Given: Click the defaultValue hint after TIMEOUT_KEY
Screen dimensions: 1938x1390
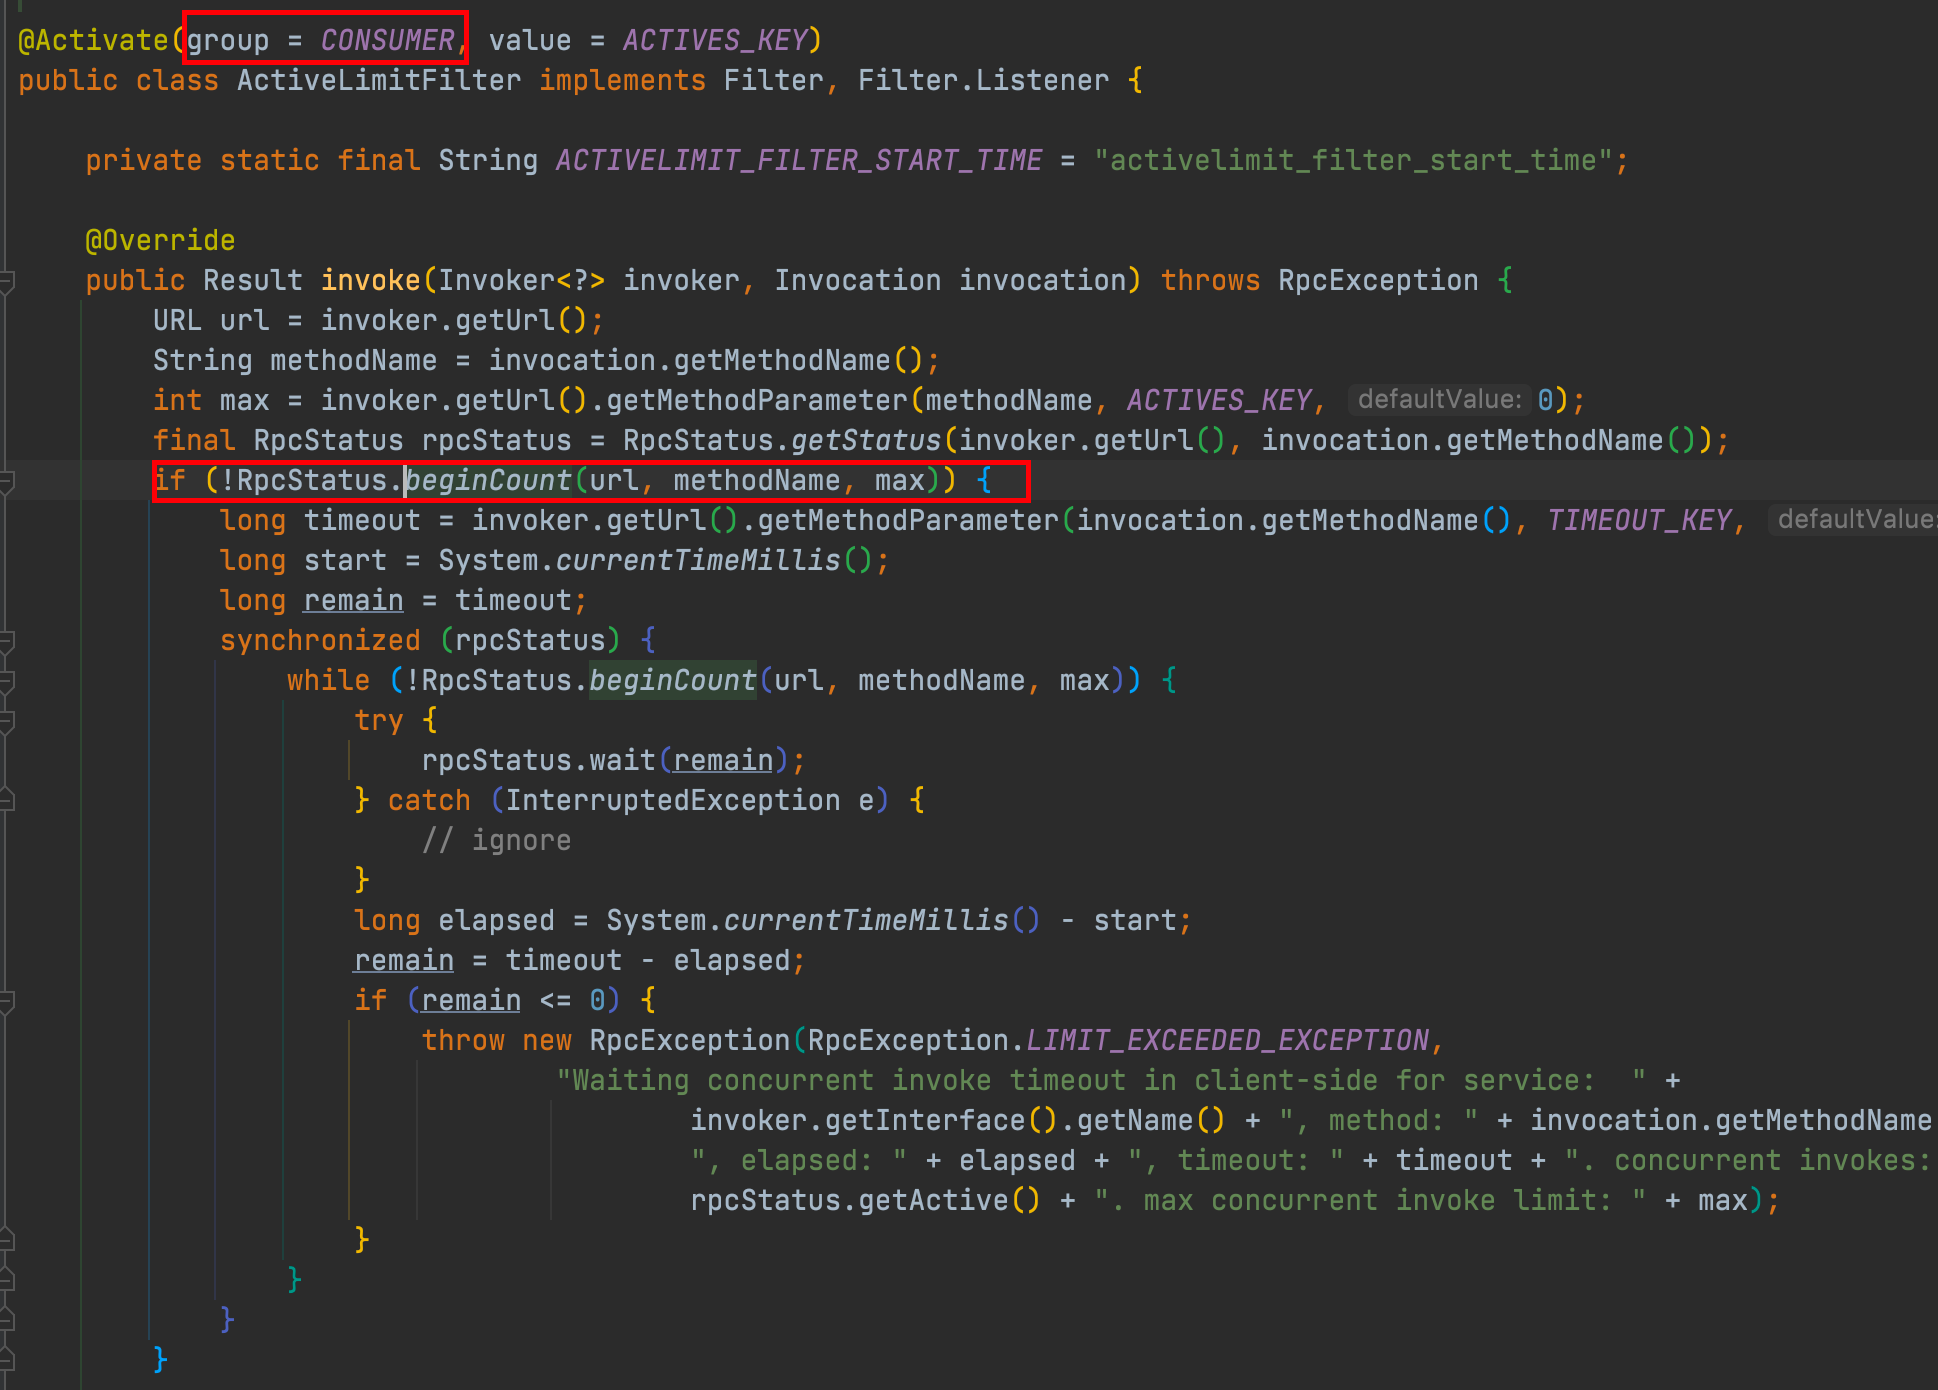Looking at the screenshot, I should tap(1855, 520).
